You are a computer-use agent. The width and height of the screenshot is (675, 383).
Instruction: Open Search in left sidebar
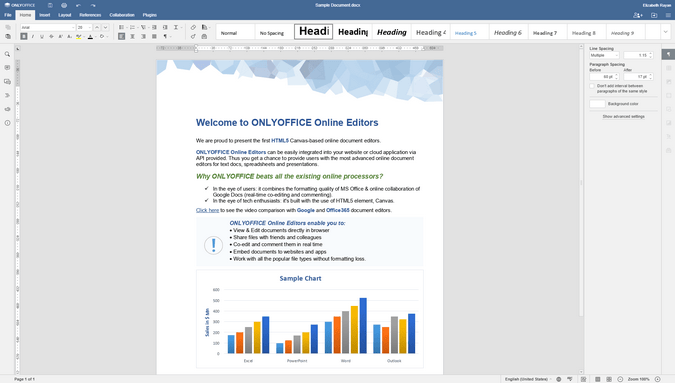pos(7,54)
